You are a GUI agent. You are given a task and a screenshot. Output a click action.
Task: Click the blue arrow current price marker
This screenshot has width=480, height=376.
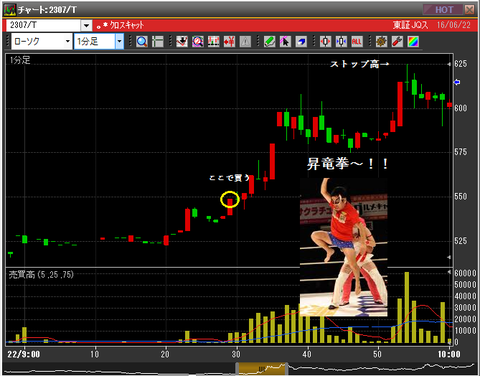(457, 82)
